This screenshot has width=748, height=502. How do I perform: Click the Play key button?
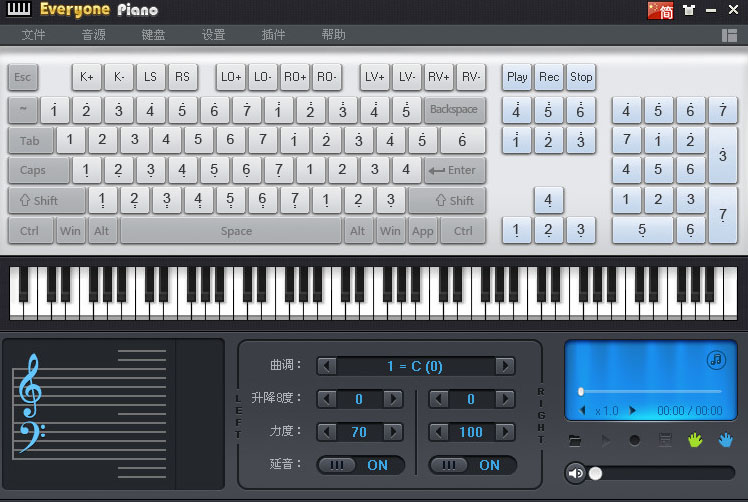[x=517, y=77]
